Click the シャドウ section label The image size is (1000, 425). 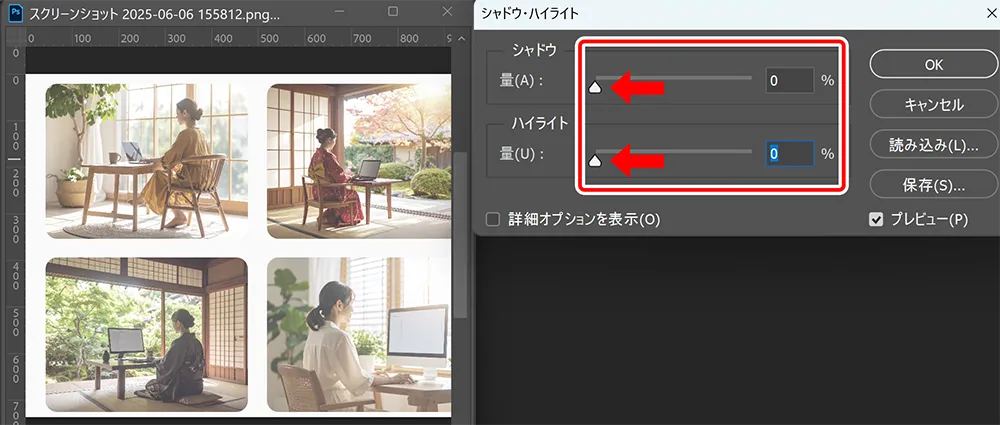pos(534,50)
